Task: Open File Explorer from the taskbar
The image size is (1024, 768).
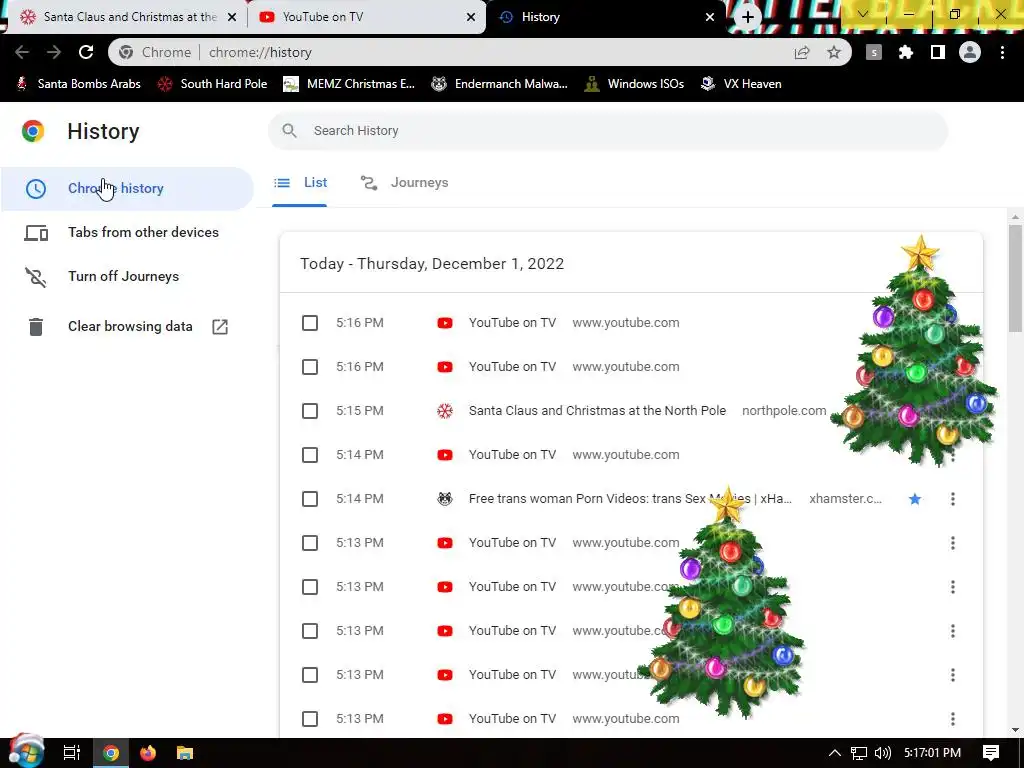Action: [x=185, y=753]
